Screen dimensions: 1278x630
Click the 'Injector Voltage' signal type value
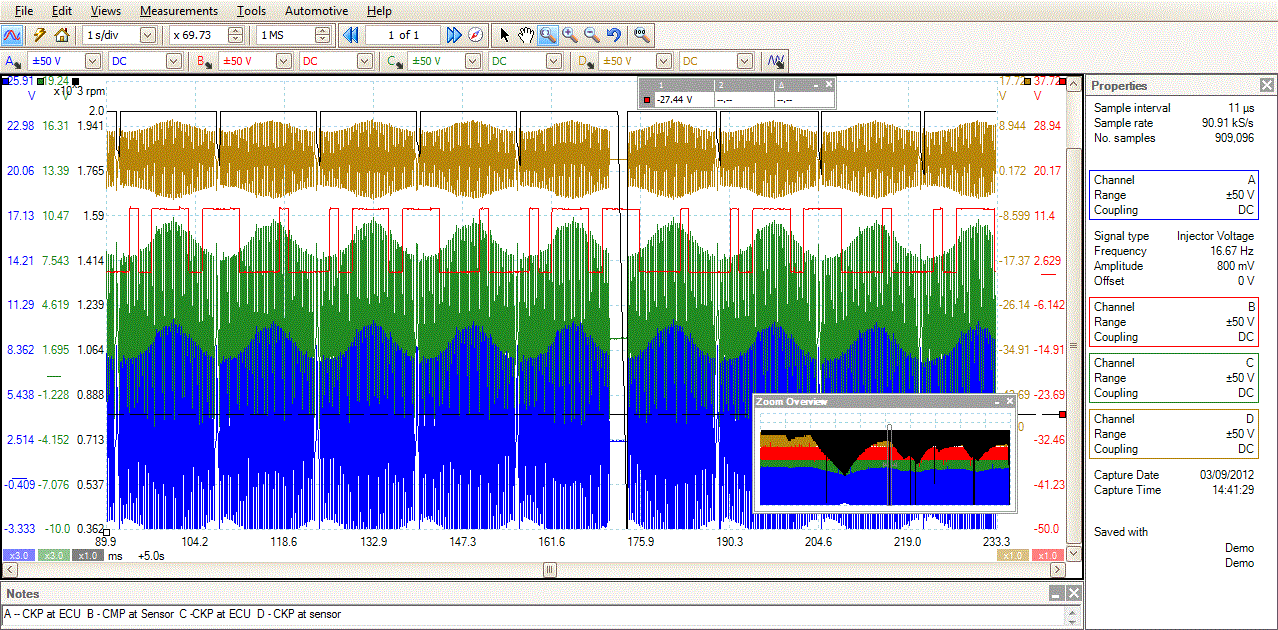(1216, 236)
